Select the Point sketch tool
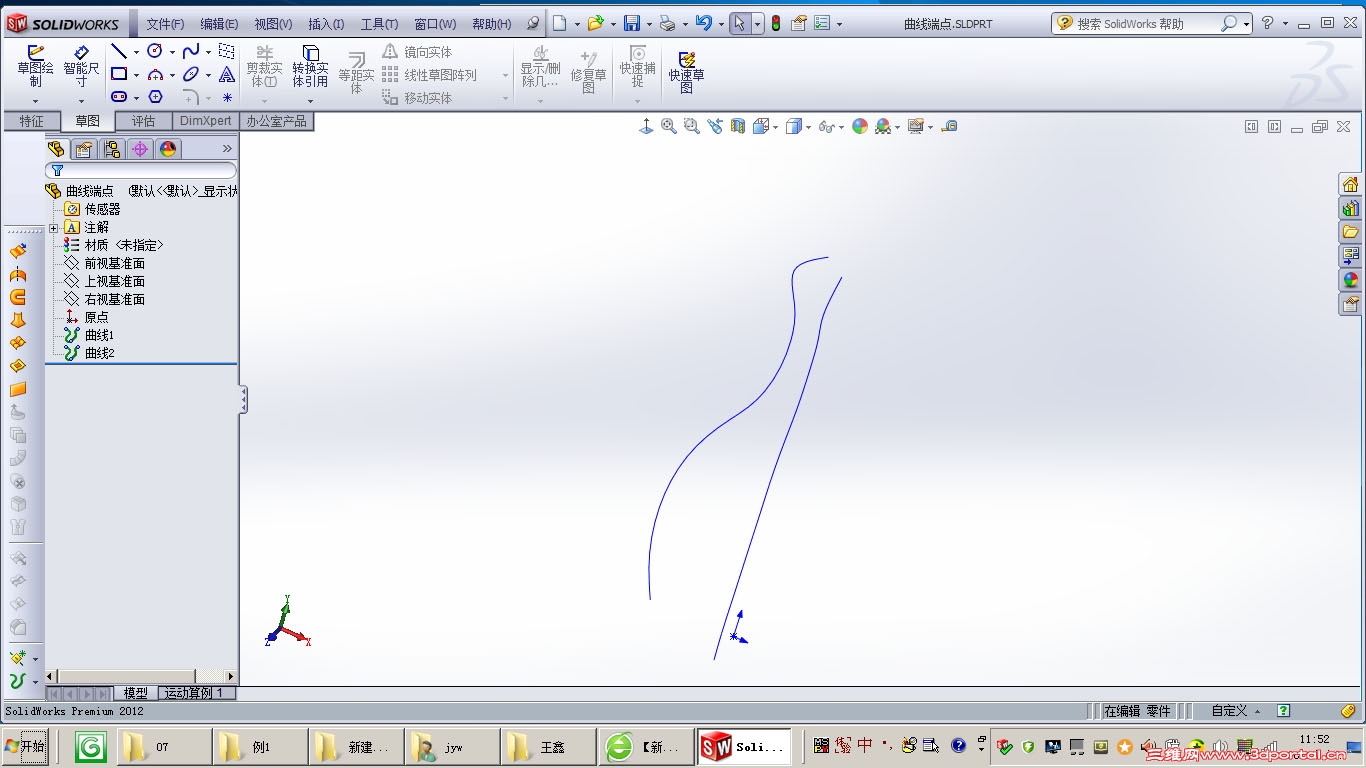This screenshot has height=768, width=1366. 227,97
